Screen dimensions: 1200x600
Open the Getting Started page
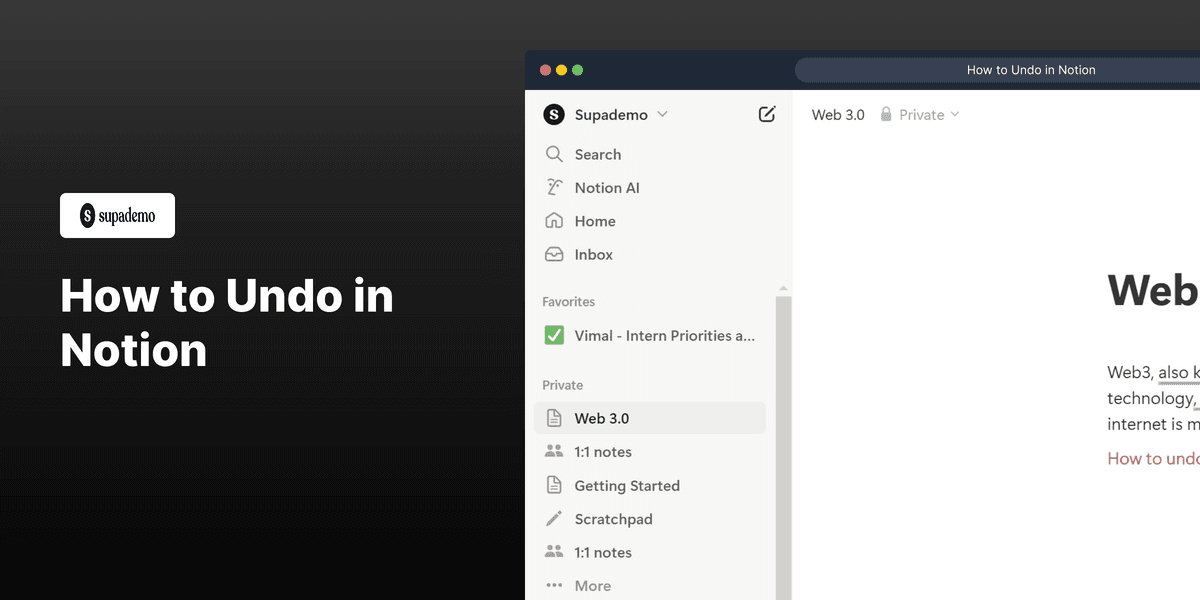(x=625, y=485)
